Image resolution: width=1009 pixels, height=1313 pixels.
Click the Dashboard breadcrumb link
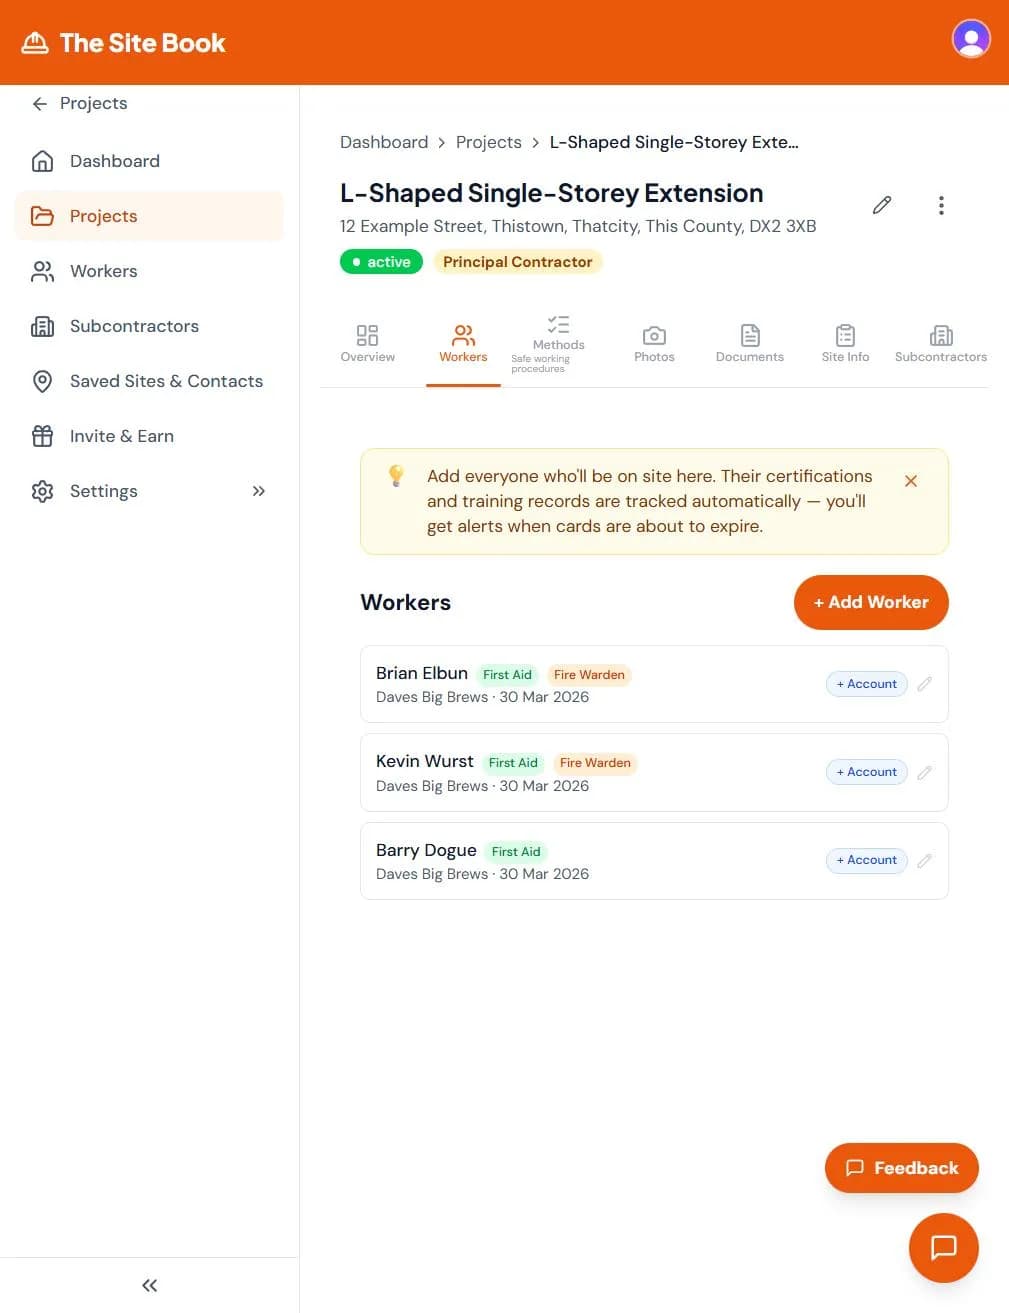point(383,142)
